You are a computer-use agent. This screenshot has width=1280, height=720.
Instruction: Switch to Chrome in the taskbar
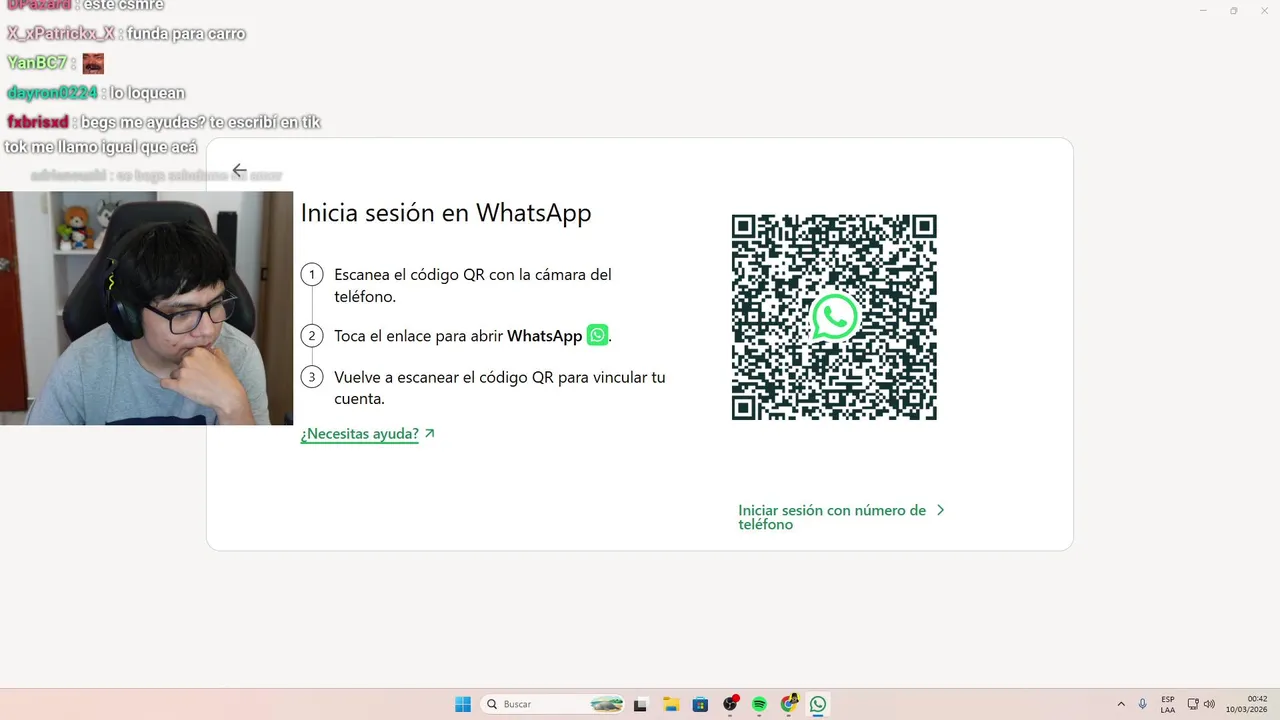tap(789, 704)
